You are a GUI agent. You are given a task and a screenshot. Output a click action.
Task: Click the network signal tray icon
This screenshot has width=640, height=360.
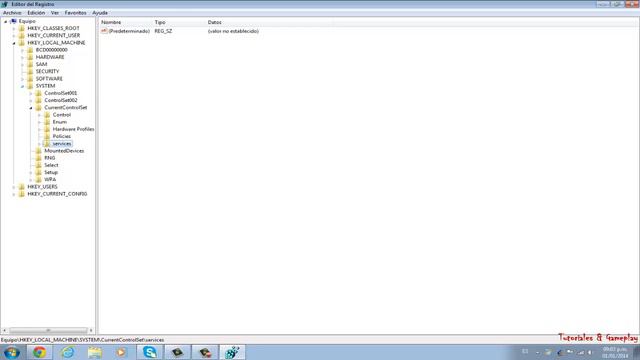pos(580,352)
